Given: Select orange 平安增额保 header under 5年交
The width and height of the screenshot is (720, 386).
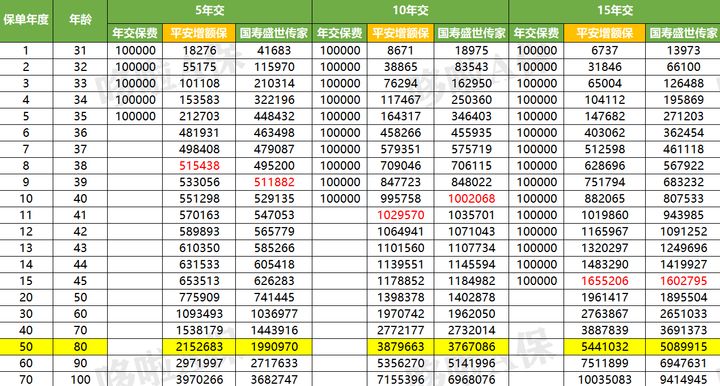Looking at the screenshot, I should tap(199, 33).
